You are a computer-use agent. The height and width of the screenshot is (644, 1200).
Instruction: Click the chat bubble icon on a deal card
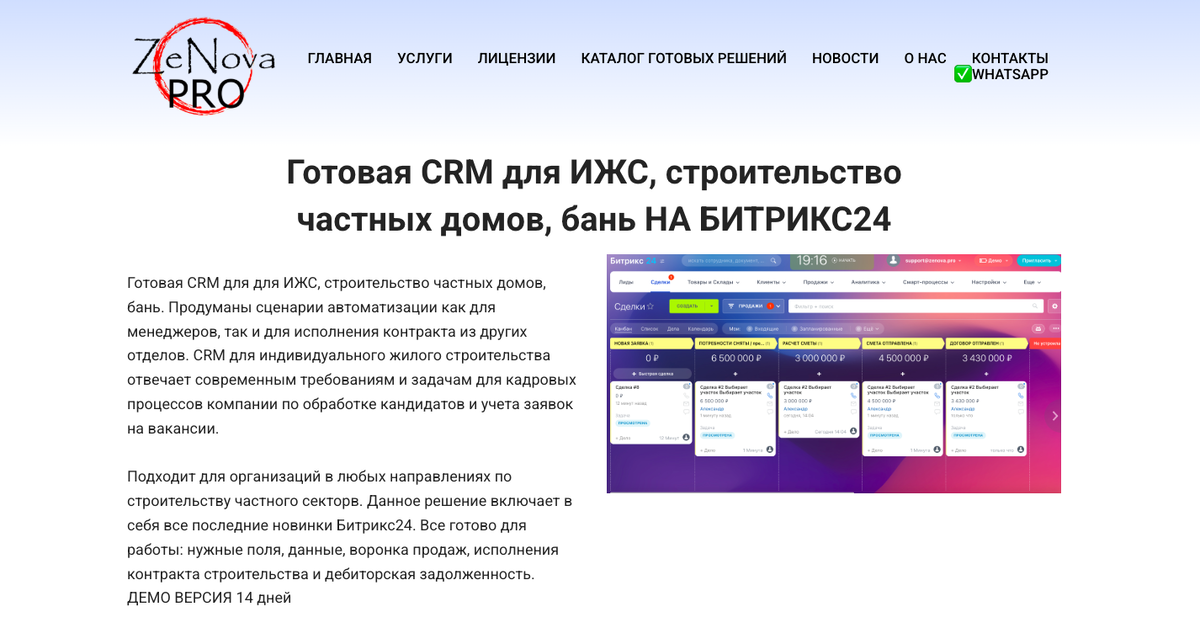coord(686,411)
